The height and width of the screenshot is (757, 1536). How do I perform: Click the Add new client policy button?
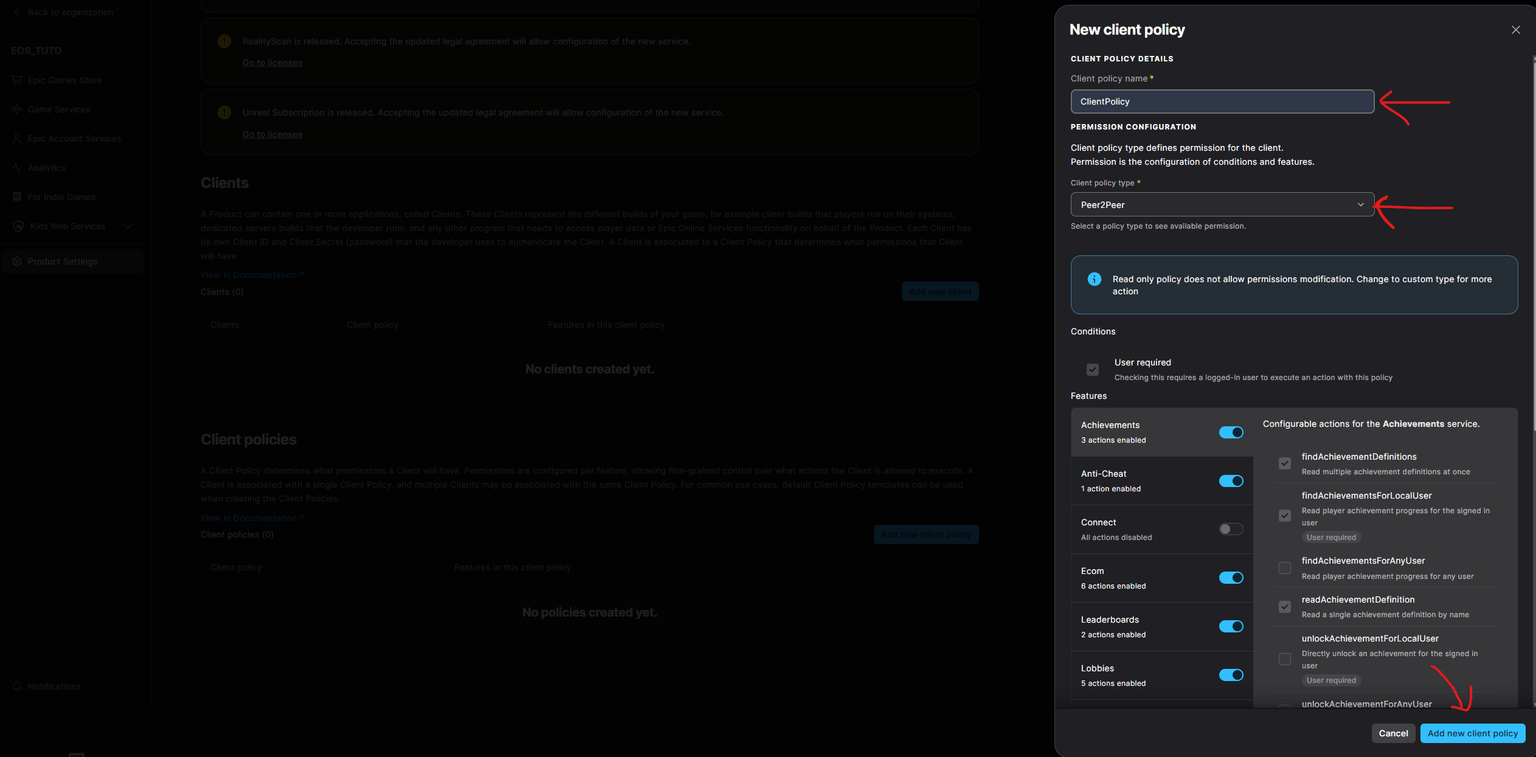click(1472, 733)
